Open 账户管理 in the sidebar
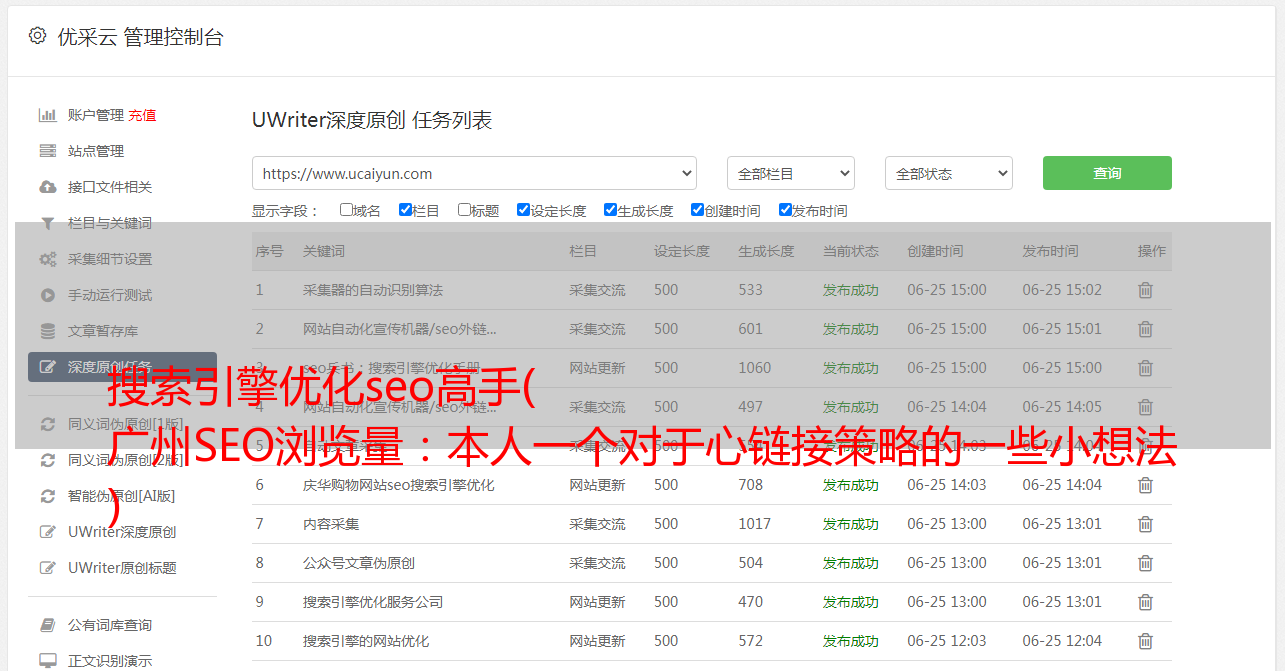Viewport: 1285px width, 671px height. 96,115
